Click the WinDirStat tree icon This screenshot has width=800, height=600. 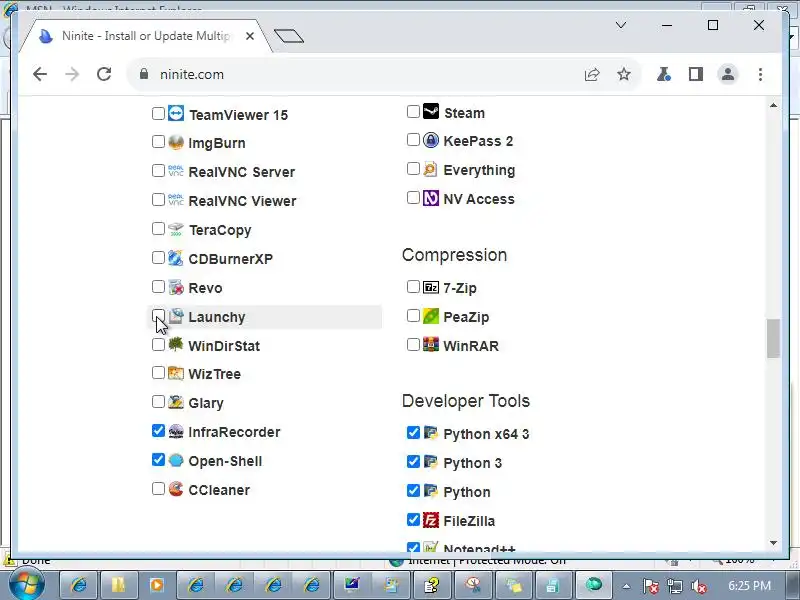tap(176, 345)
